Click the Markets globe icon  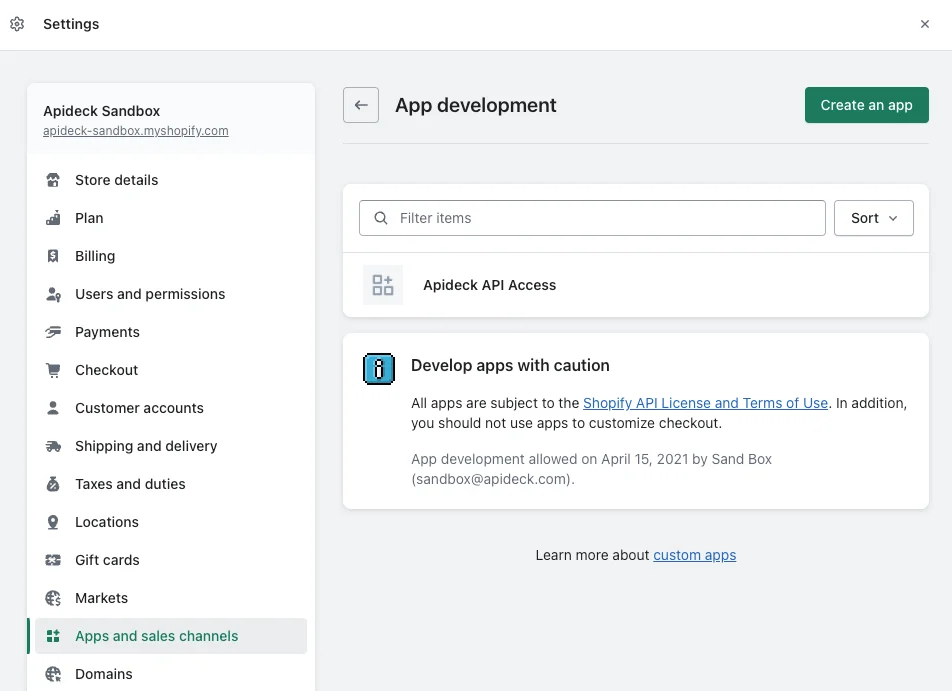53,599
